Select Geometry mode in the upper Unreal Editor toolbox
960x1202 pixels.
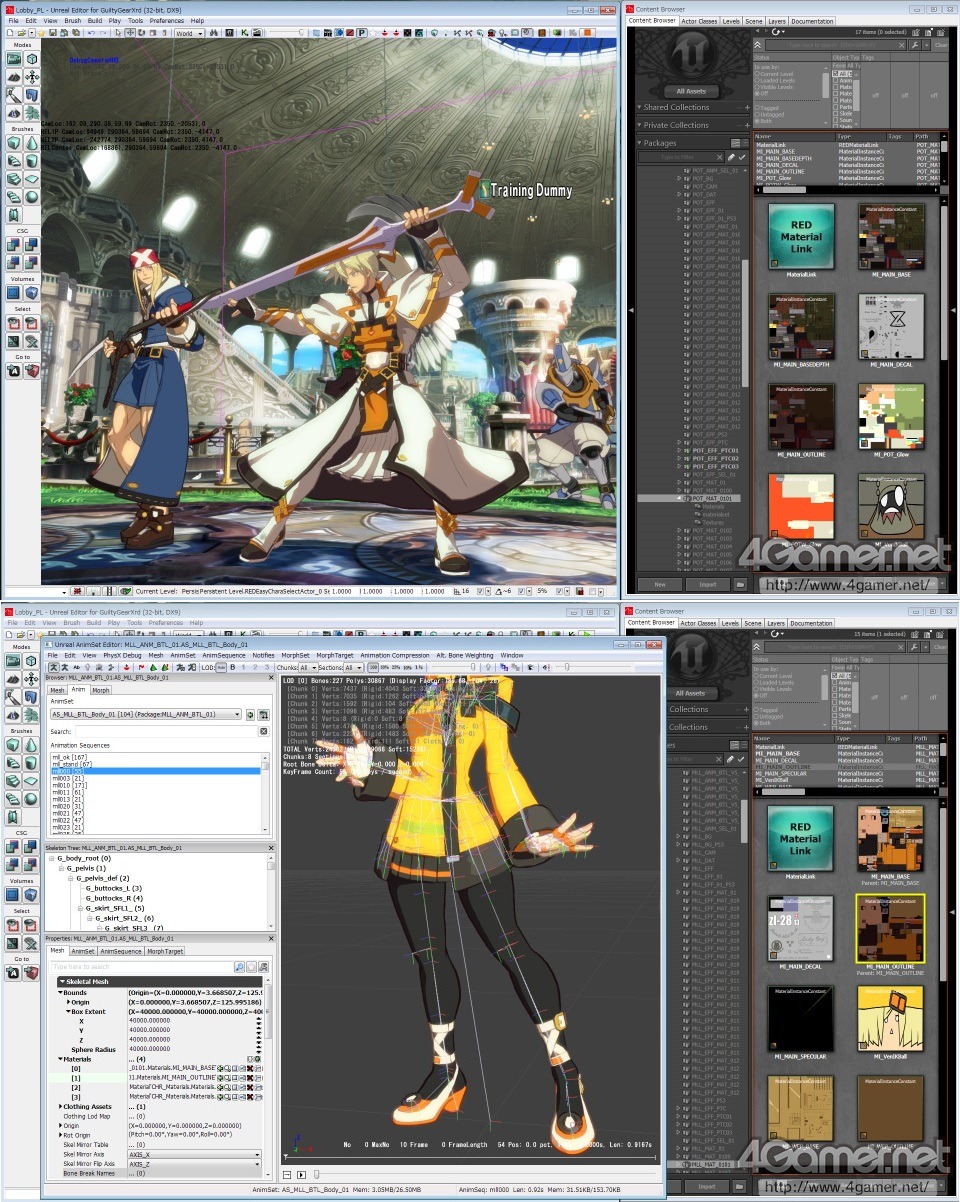[32, 59]
